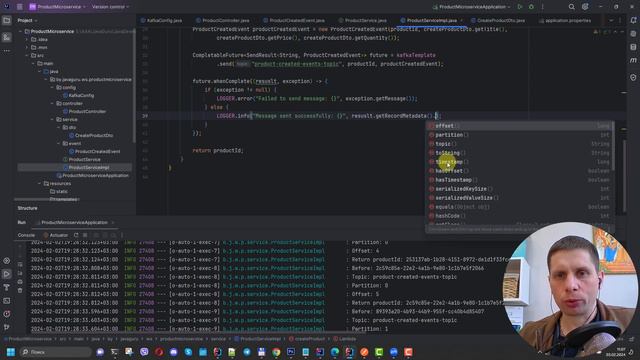Collapse the src folder
Screen dimensions: 640x360
click(27, 56)
